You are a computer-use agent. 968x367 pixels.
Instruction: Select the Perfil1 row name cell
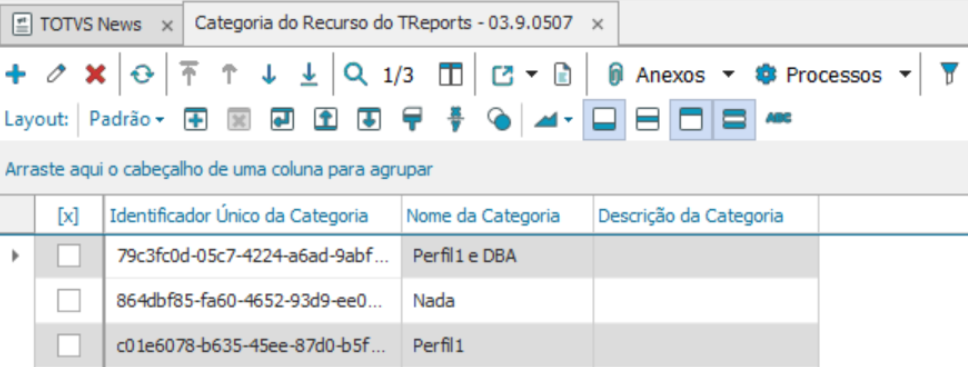tap(497, 345)
